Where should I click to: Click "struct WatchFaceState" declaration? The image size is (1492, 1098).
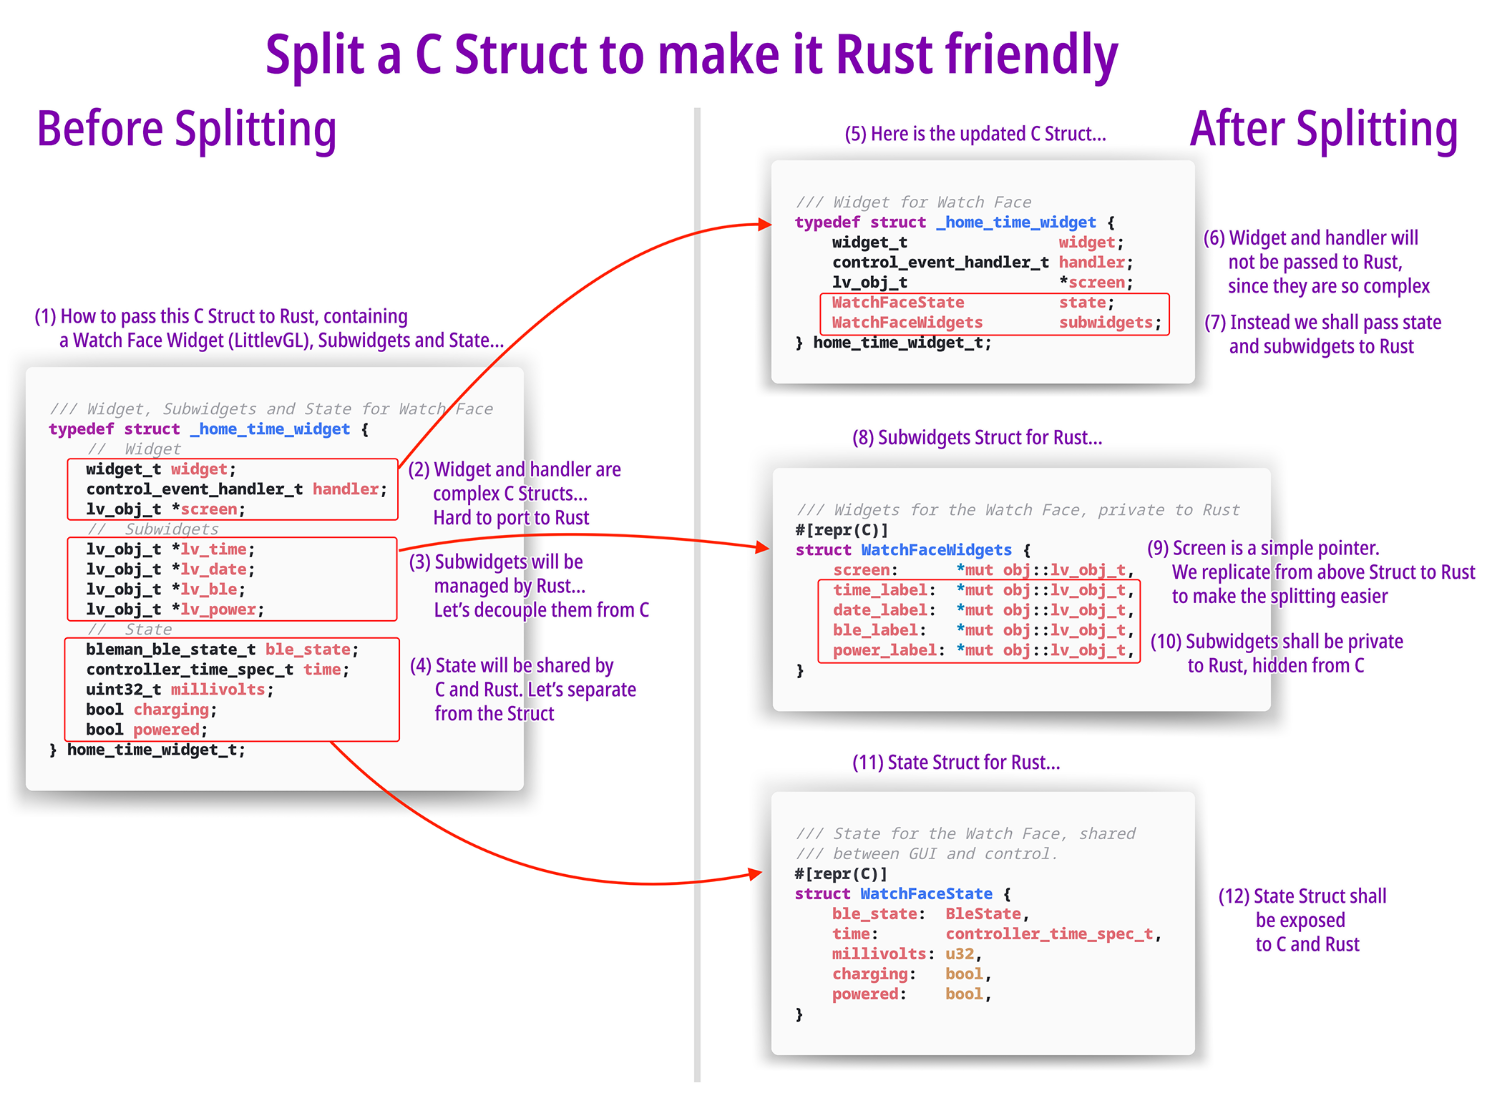pyautogui.click(x=902, y=894)
